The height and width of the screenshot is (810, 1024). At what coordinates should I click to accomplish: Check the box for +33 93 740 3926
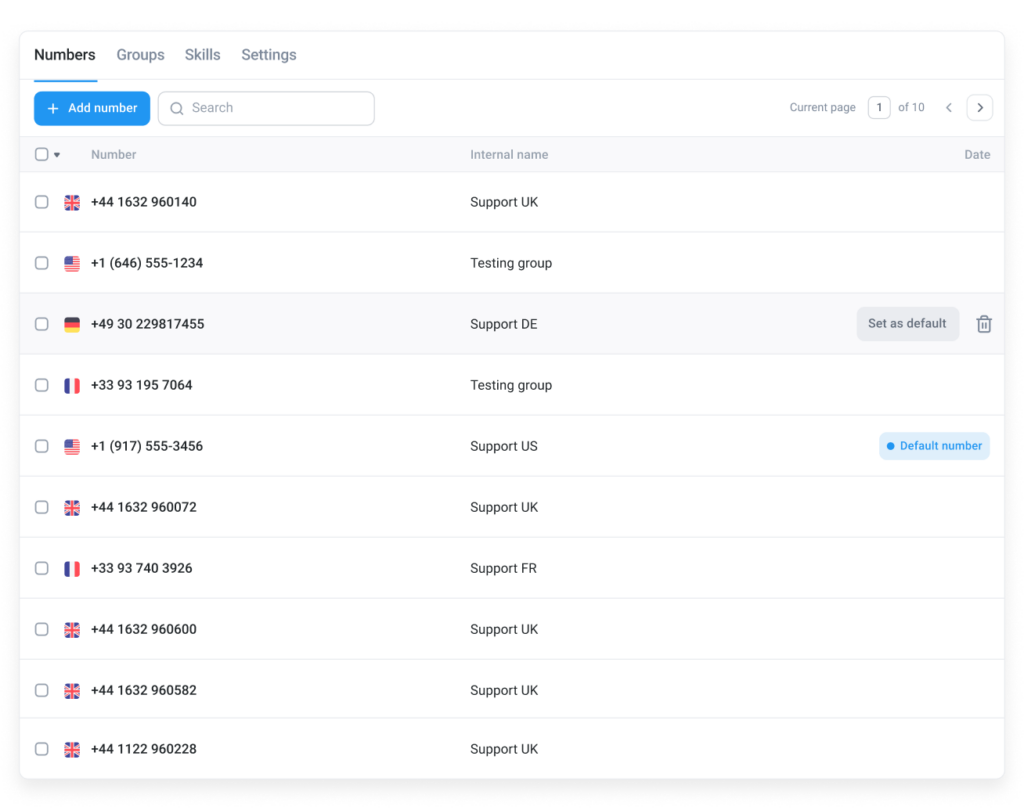(x=42, y=568)
